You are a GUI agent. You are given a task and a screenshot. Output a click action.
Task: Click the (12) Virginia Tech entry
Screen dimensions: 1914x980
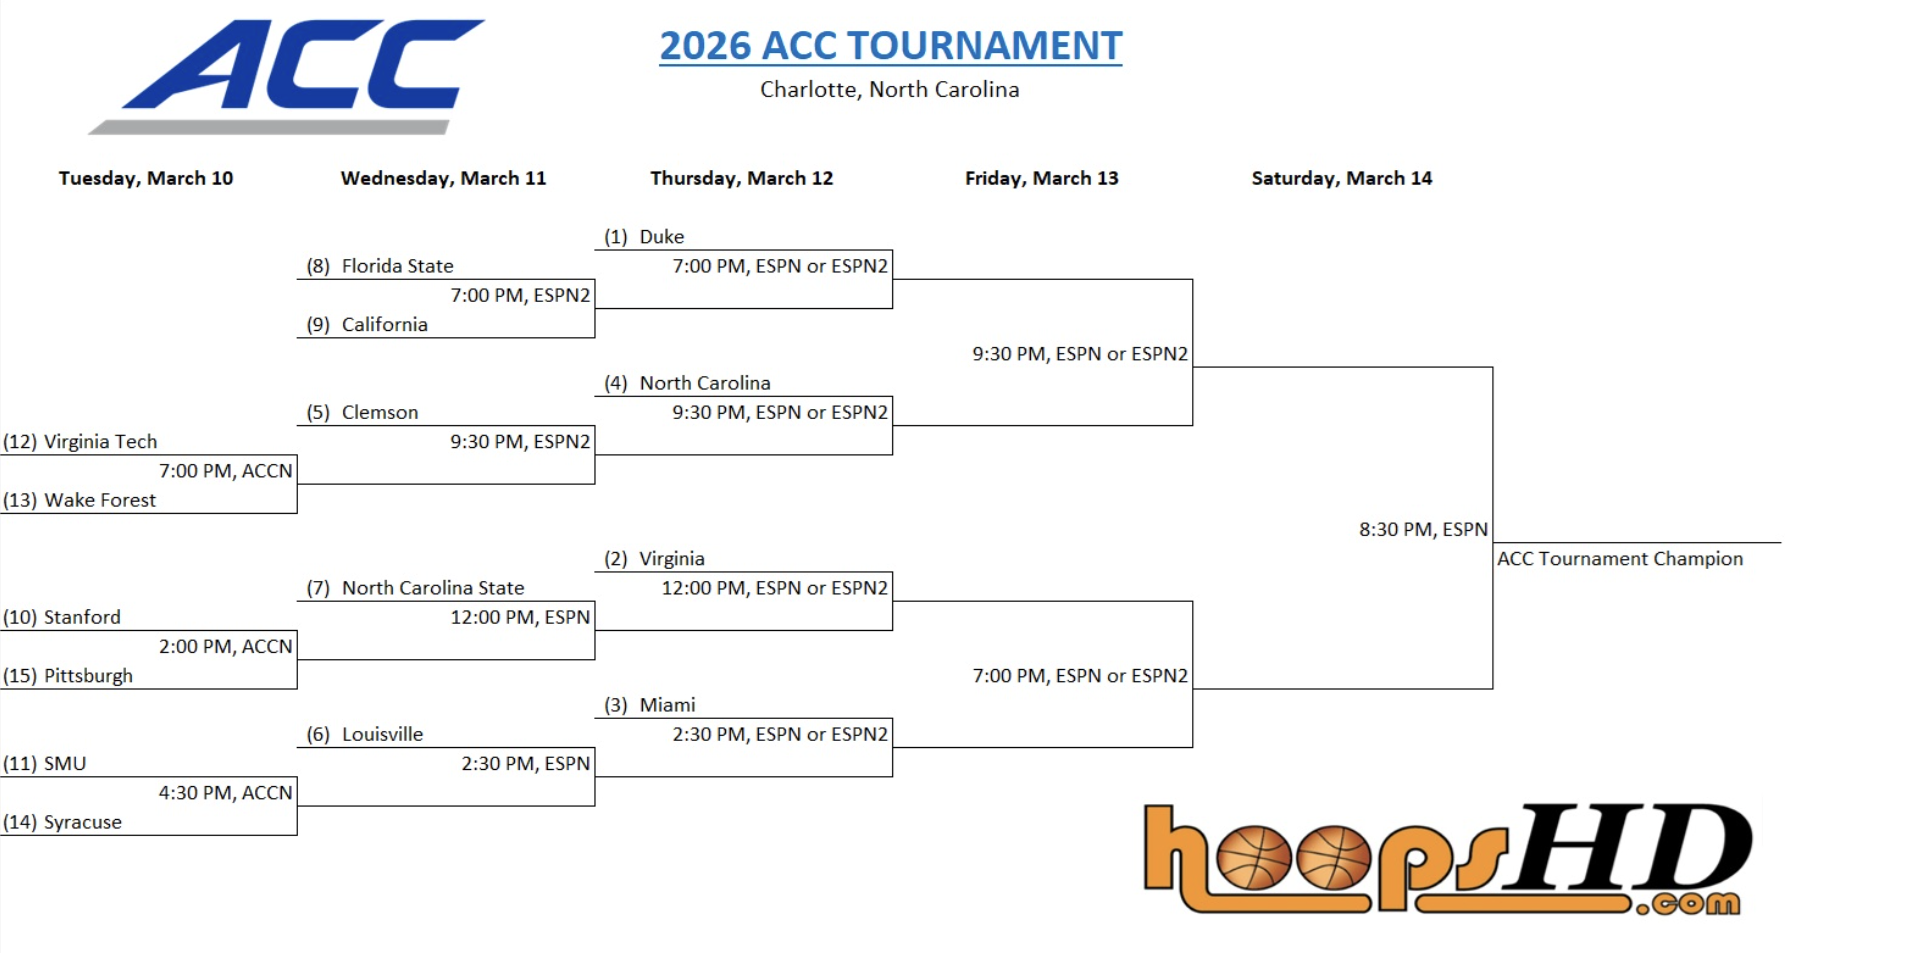(80, 442)
